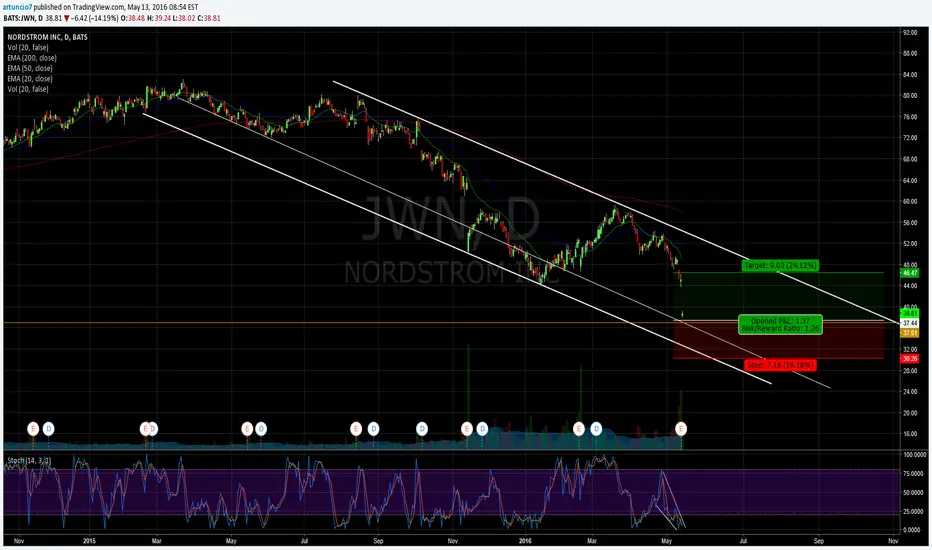Image resolution: width=932 pixels, height=550 pixels.
Task: Click the earnings E marker just before Mar 2016
Action: [578, 428]
